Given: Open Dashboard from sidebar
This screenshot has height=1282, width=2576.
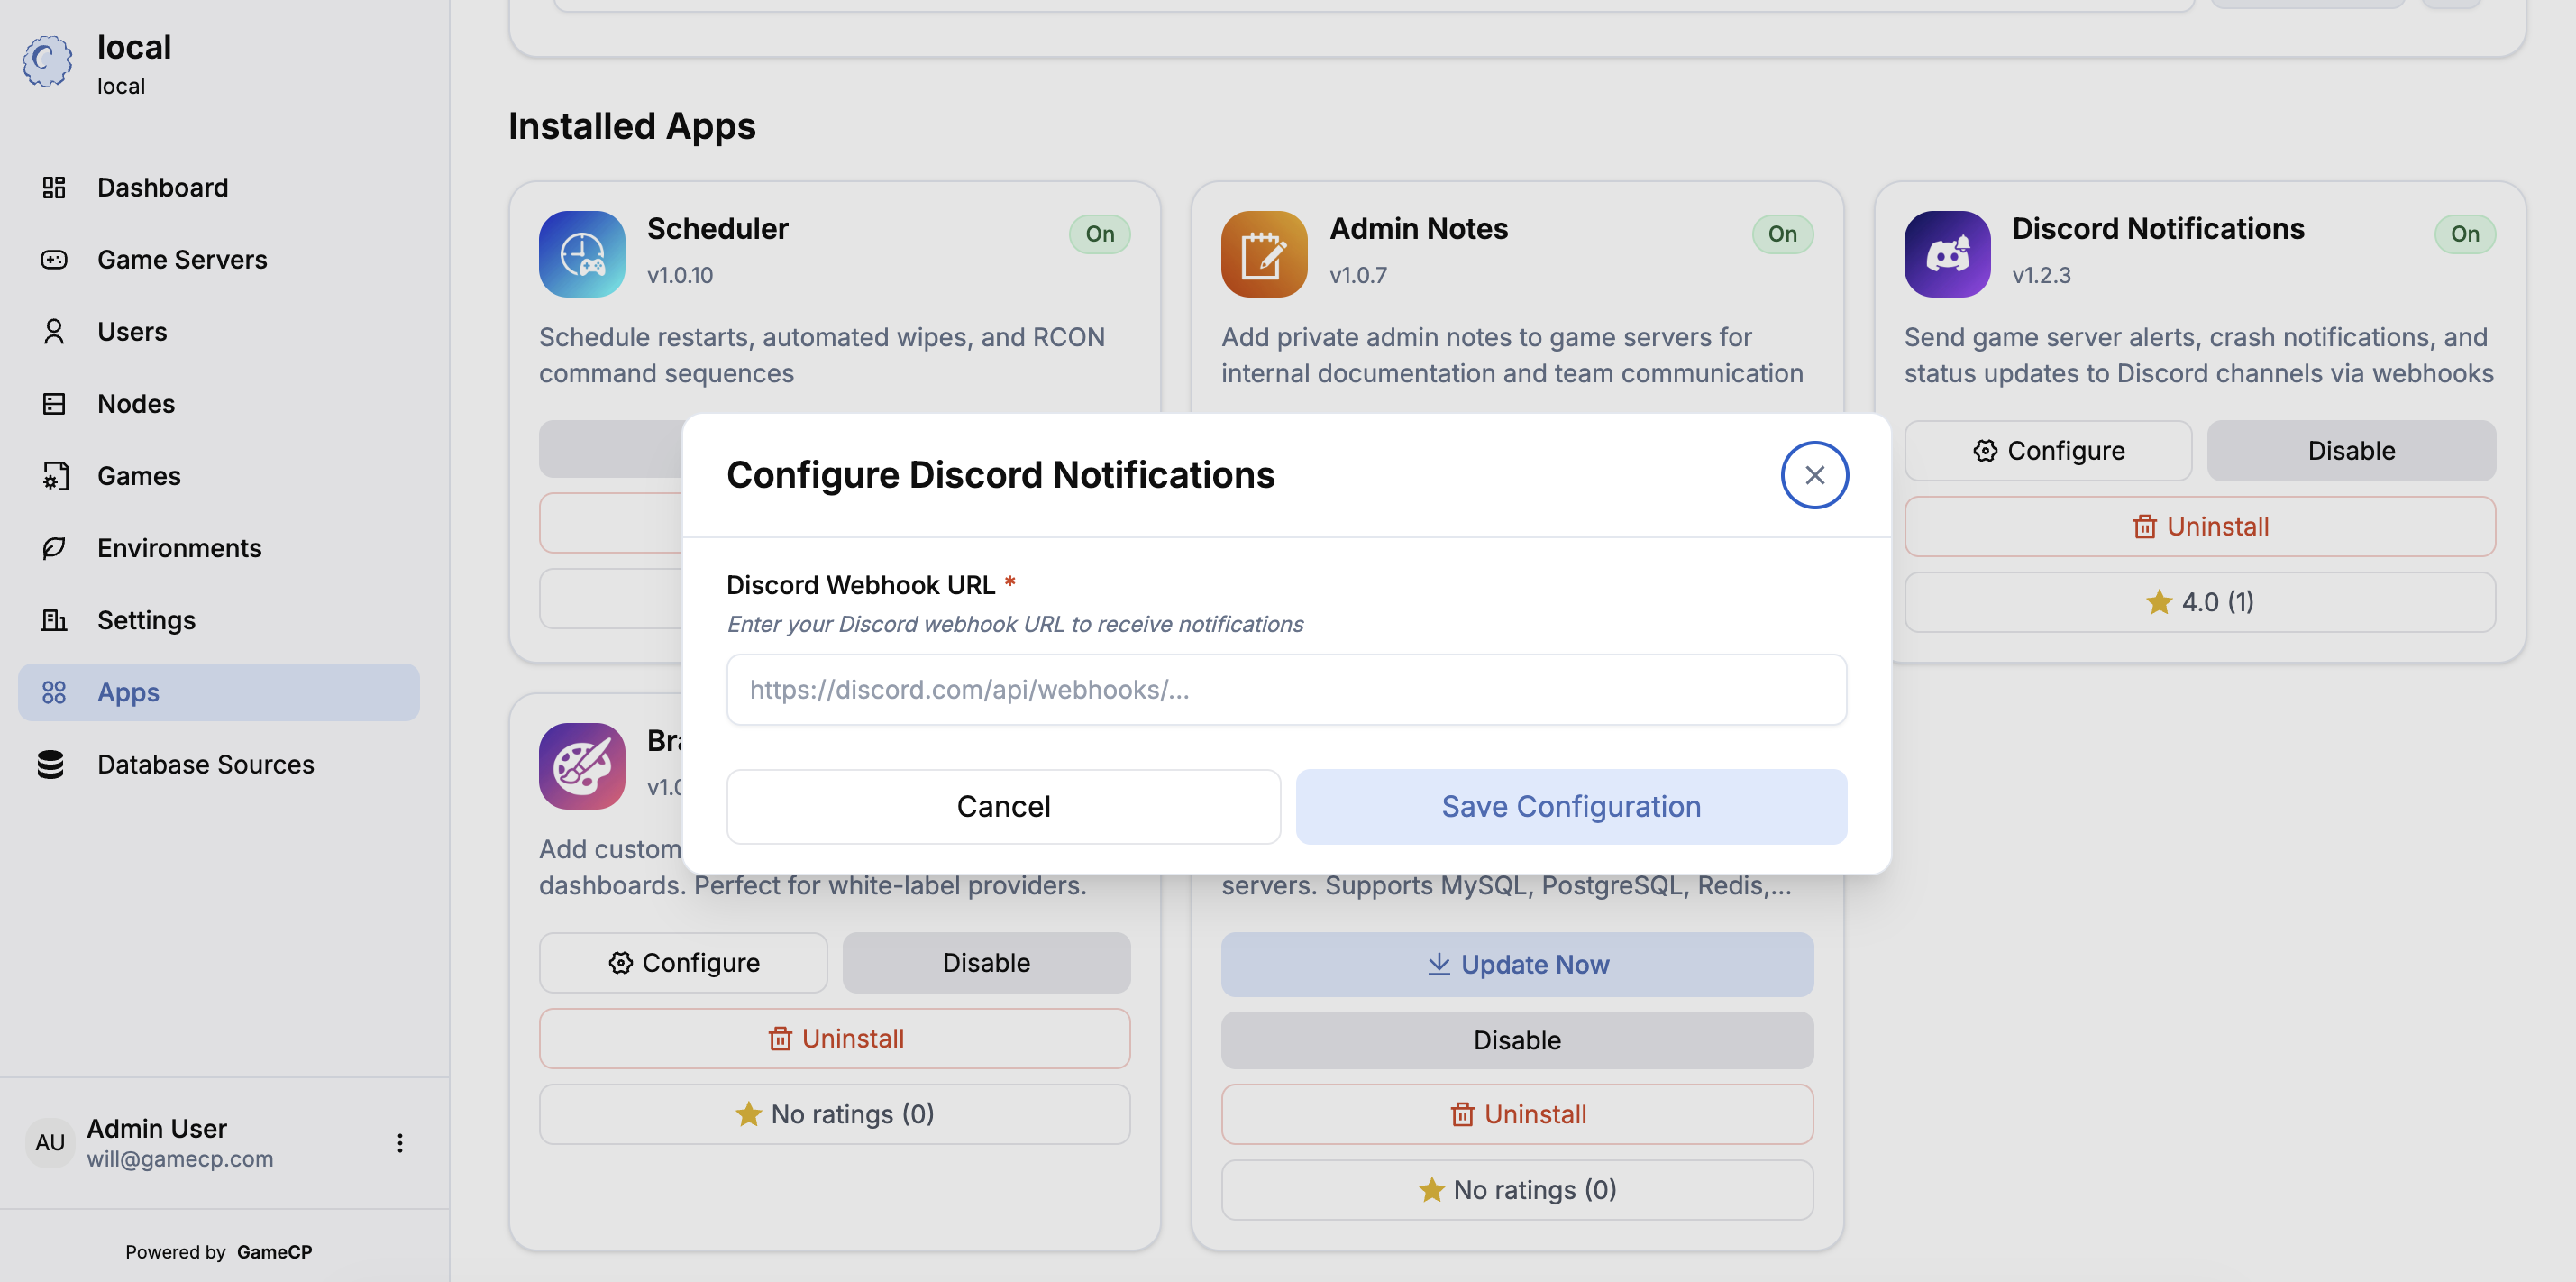Looking at the screenshot, I should (162, 187).
